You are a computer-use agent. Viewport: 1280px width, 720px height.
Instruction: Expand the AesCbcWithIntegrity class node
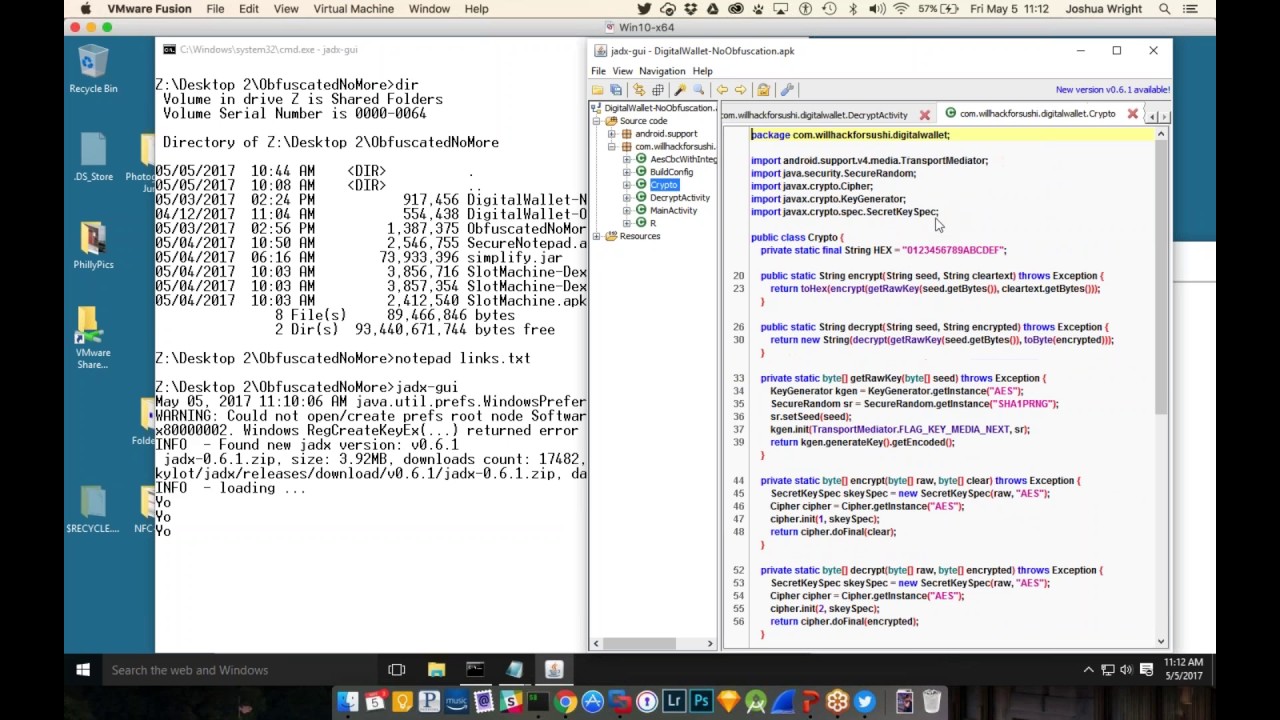click(627, 159)
